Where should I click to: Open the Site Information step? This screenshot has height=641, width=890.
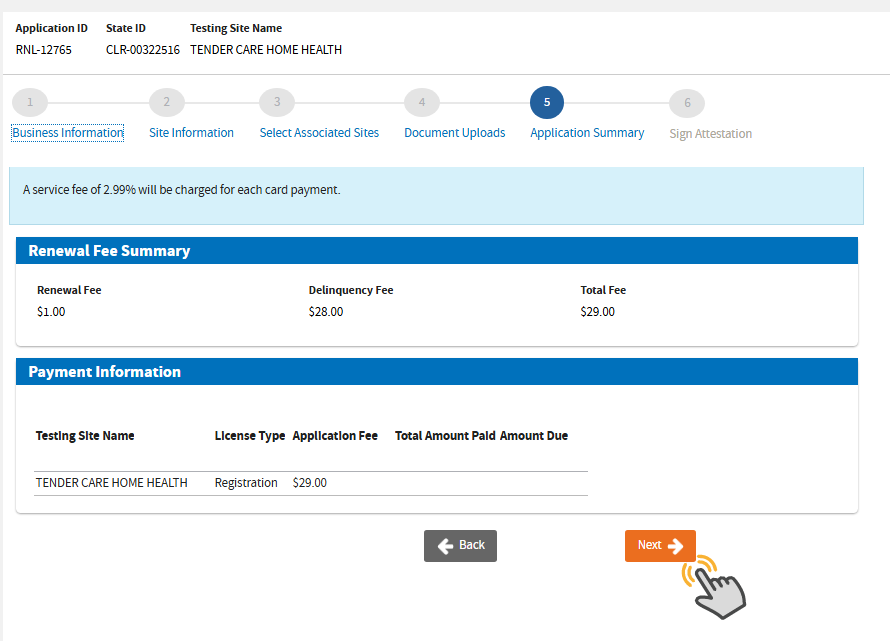pos(191,133)
